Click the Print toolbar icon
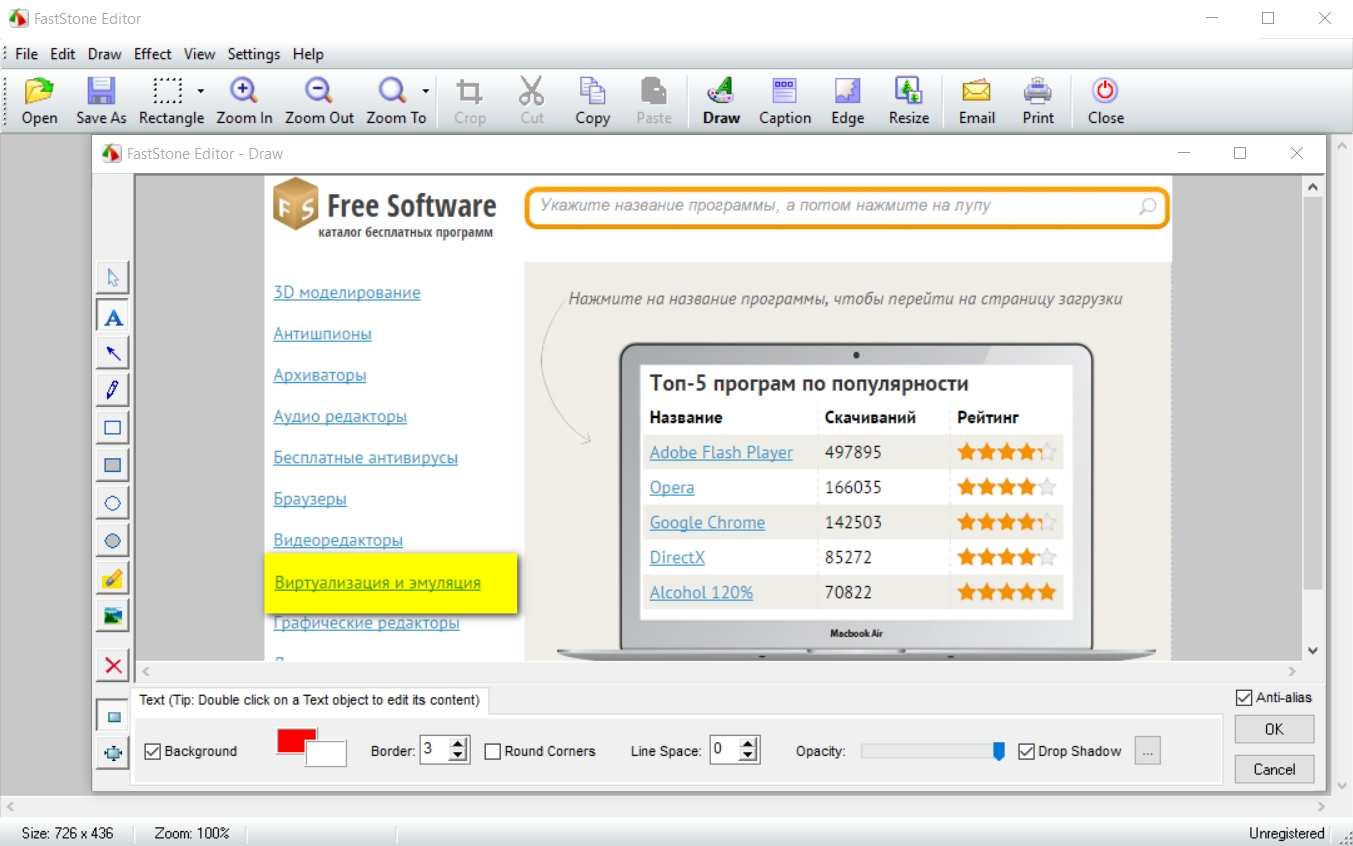The width and height of the screenshot is (1353, 846). coord(1038,91)
